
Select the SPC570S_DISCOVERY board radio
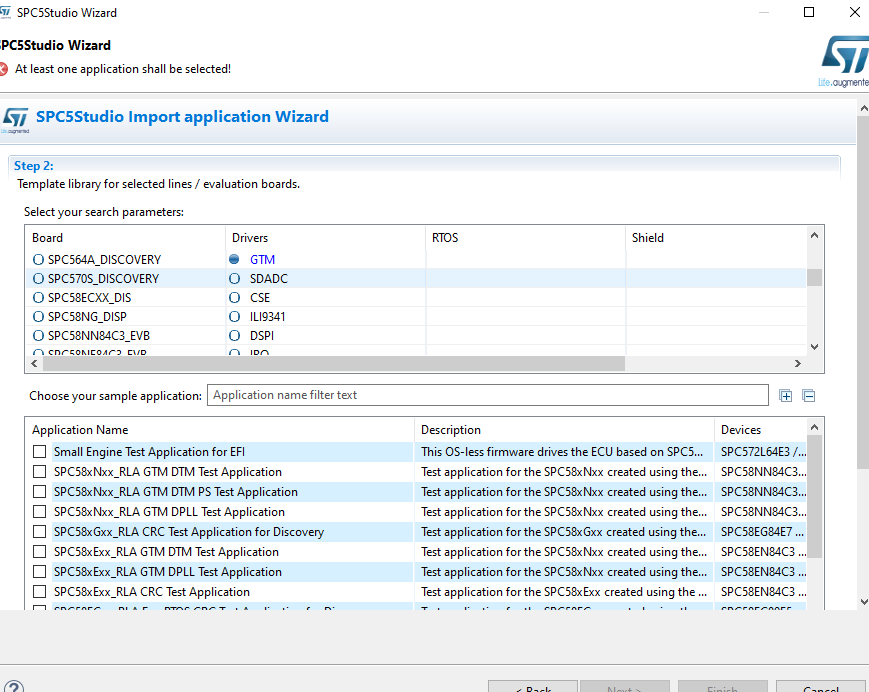click(38, 278)
